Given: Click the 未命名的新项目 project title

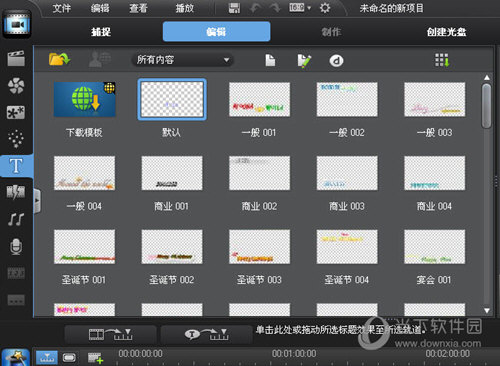Looking at the screenshot, I should [x=392, y=8].
